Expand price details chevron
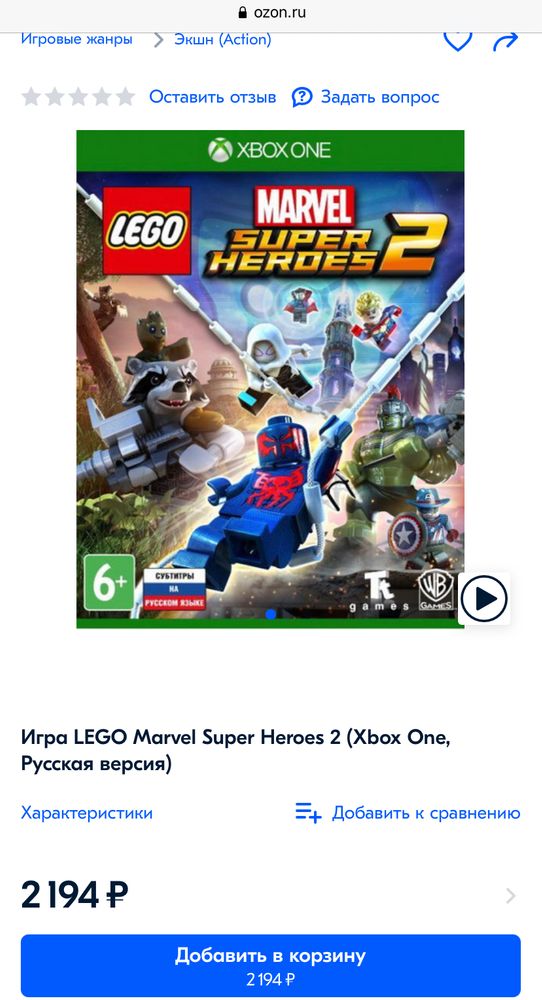Screen dimensions: 542x1000 click(510, 896)
